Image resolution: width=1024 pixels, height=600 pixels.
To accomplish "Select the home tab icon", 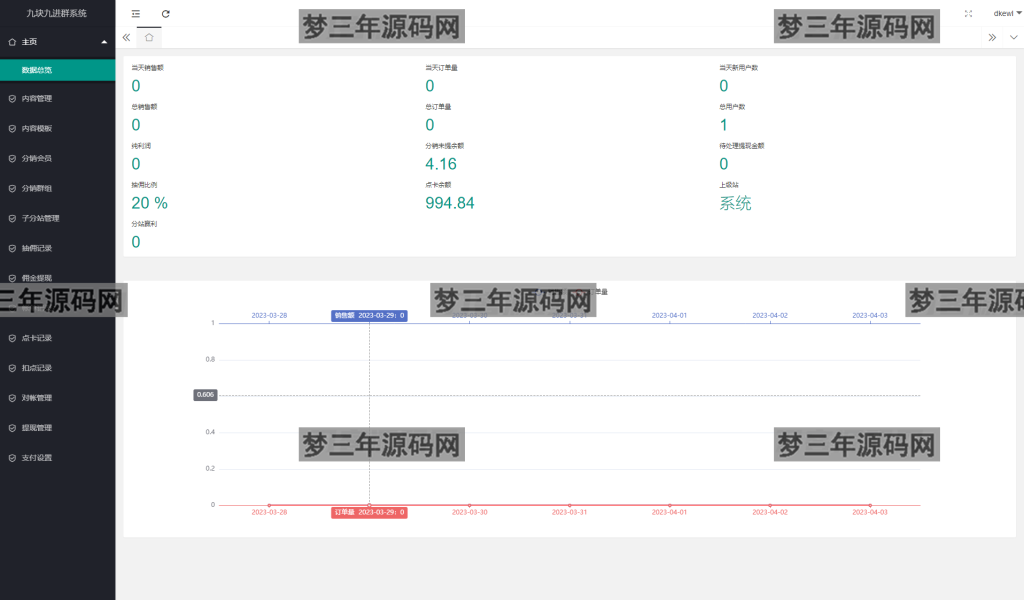I will tap(149, 38).
